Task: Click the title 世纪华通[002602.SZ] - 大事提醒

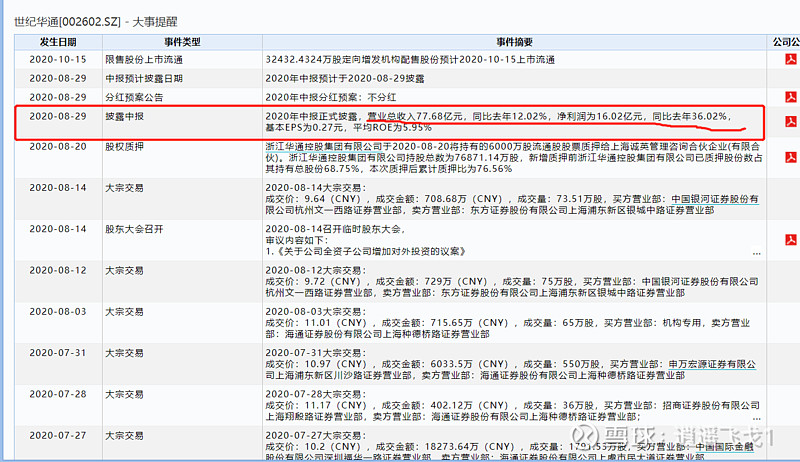Action: point(95,21)
